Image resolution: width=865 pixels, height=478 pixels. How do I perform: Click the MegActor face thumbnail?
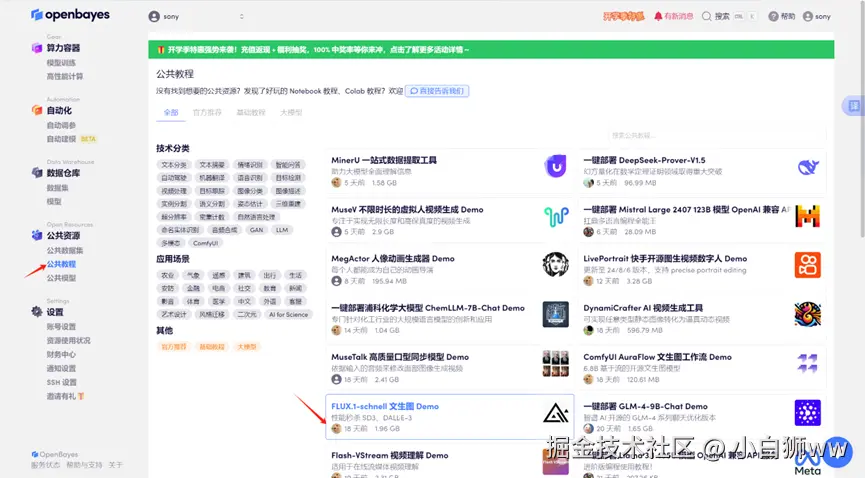point(556,264)
